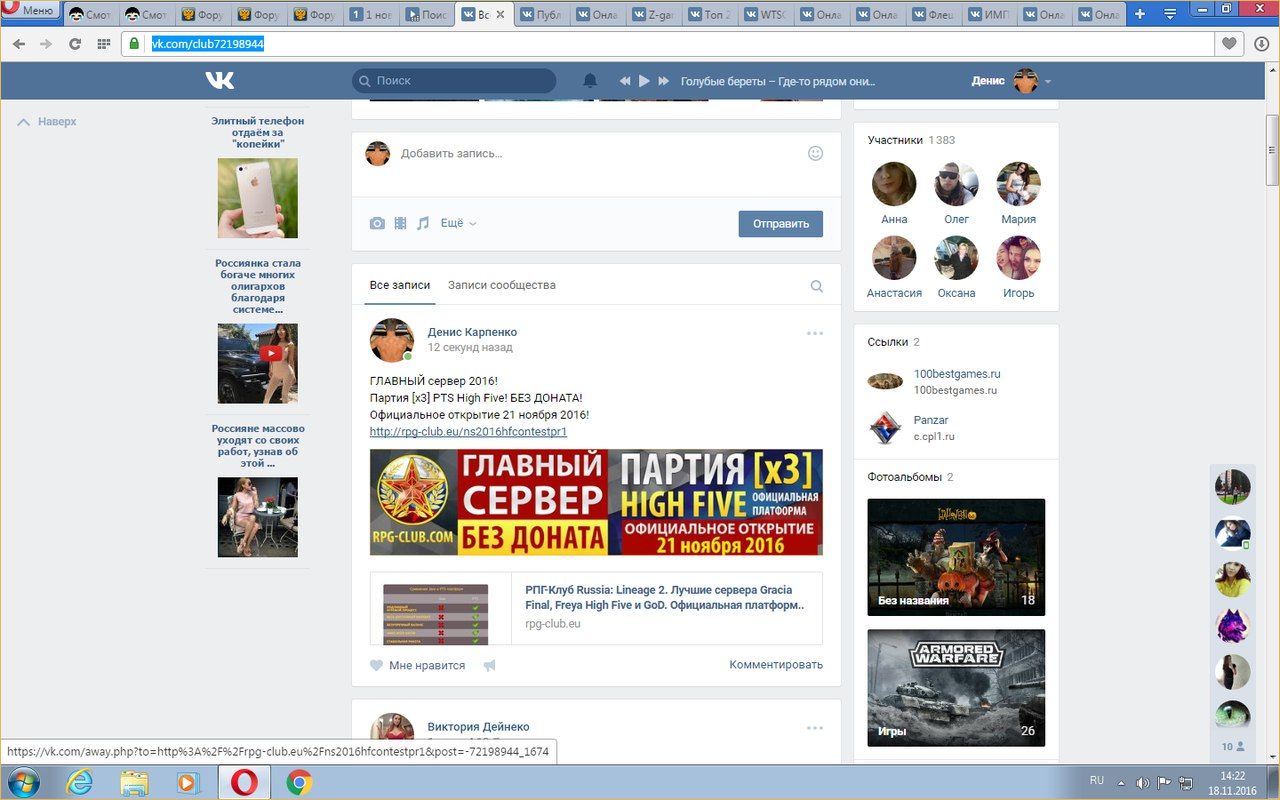Screen dimensions: 1280x800
Task: Open the Windows Start menu
Action: tap(23, 782)
